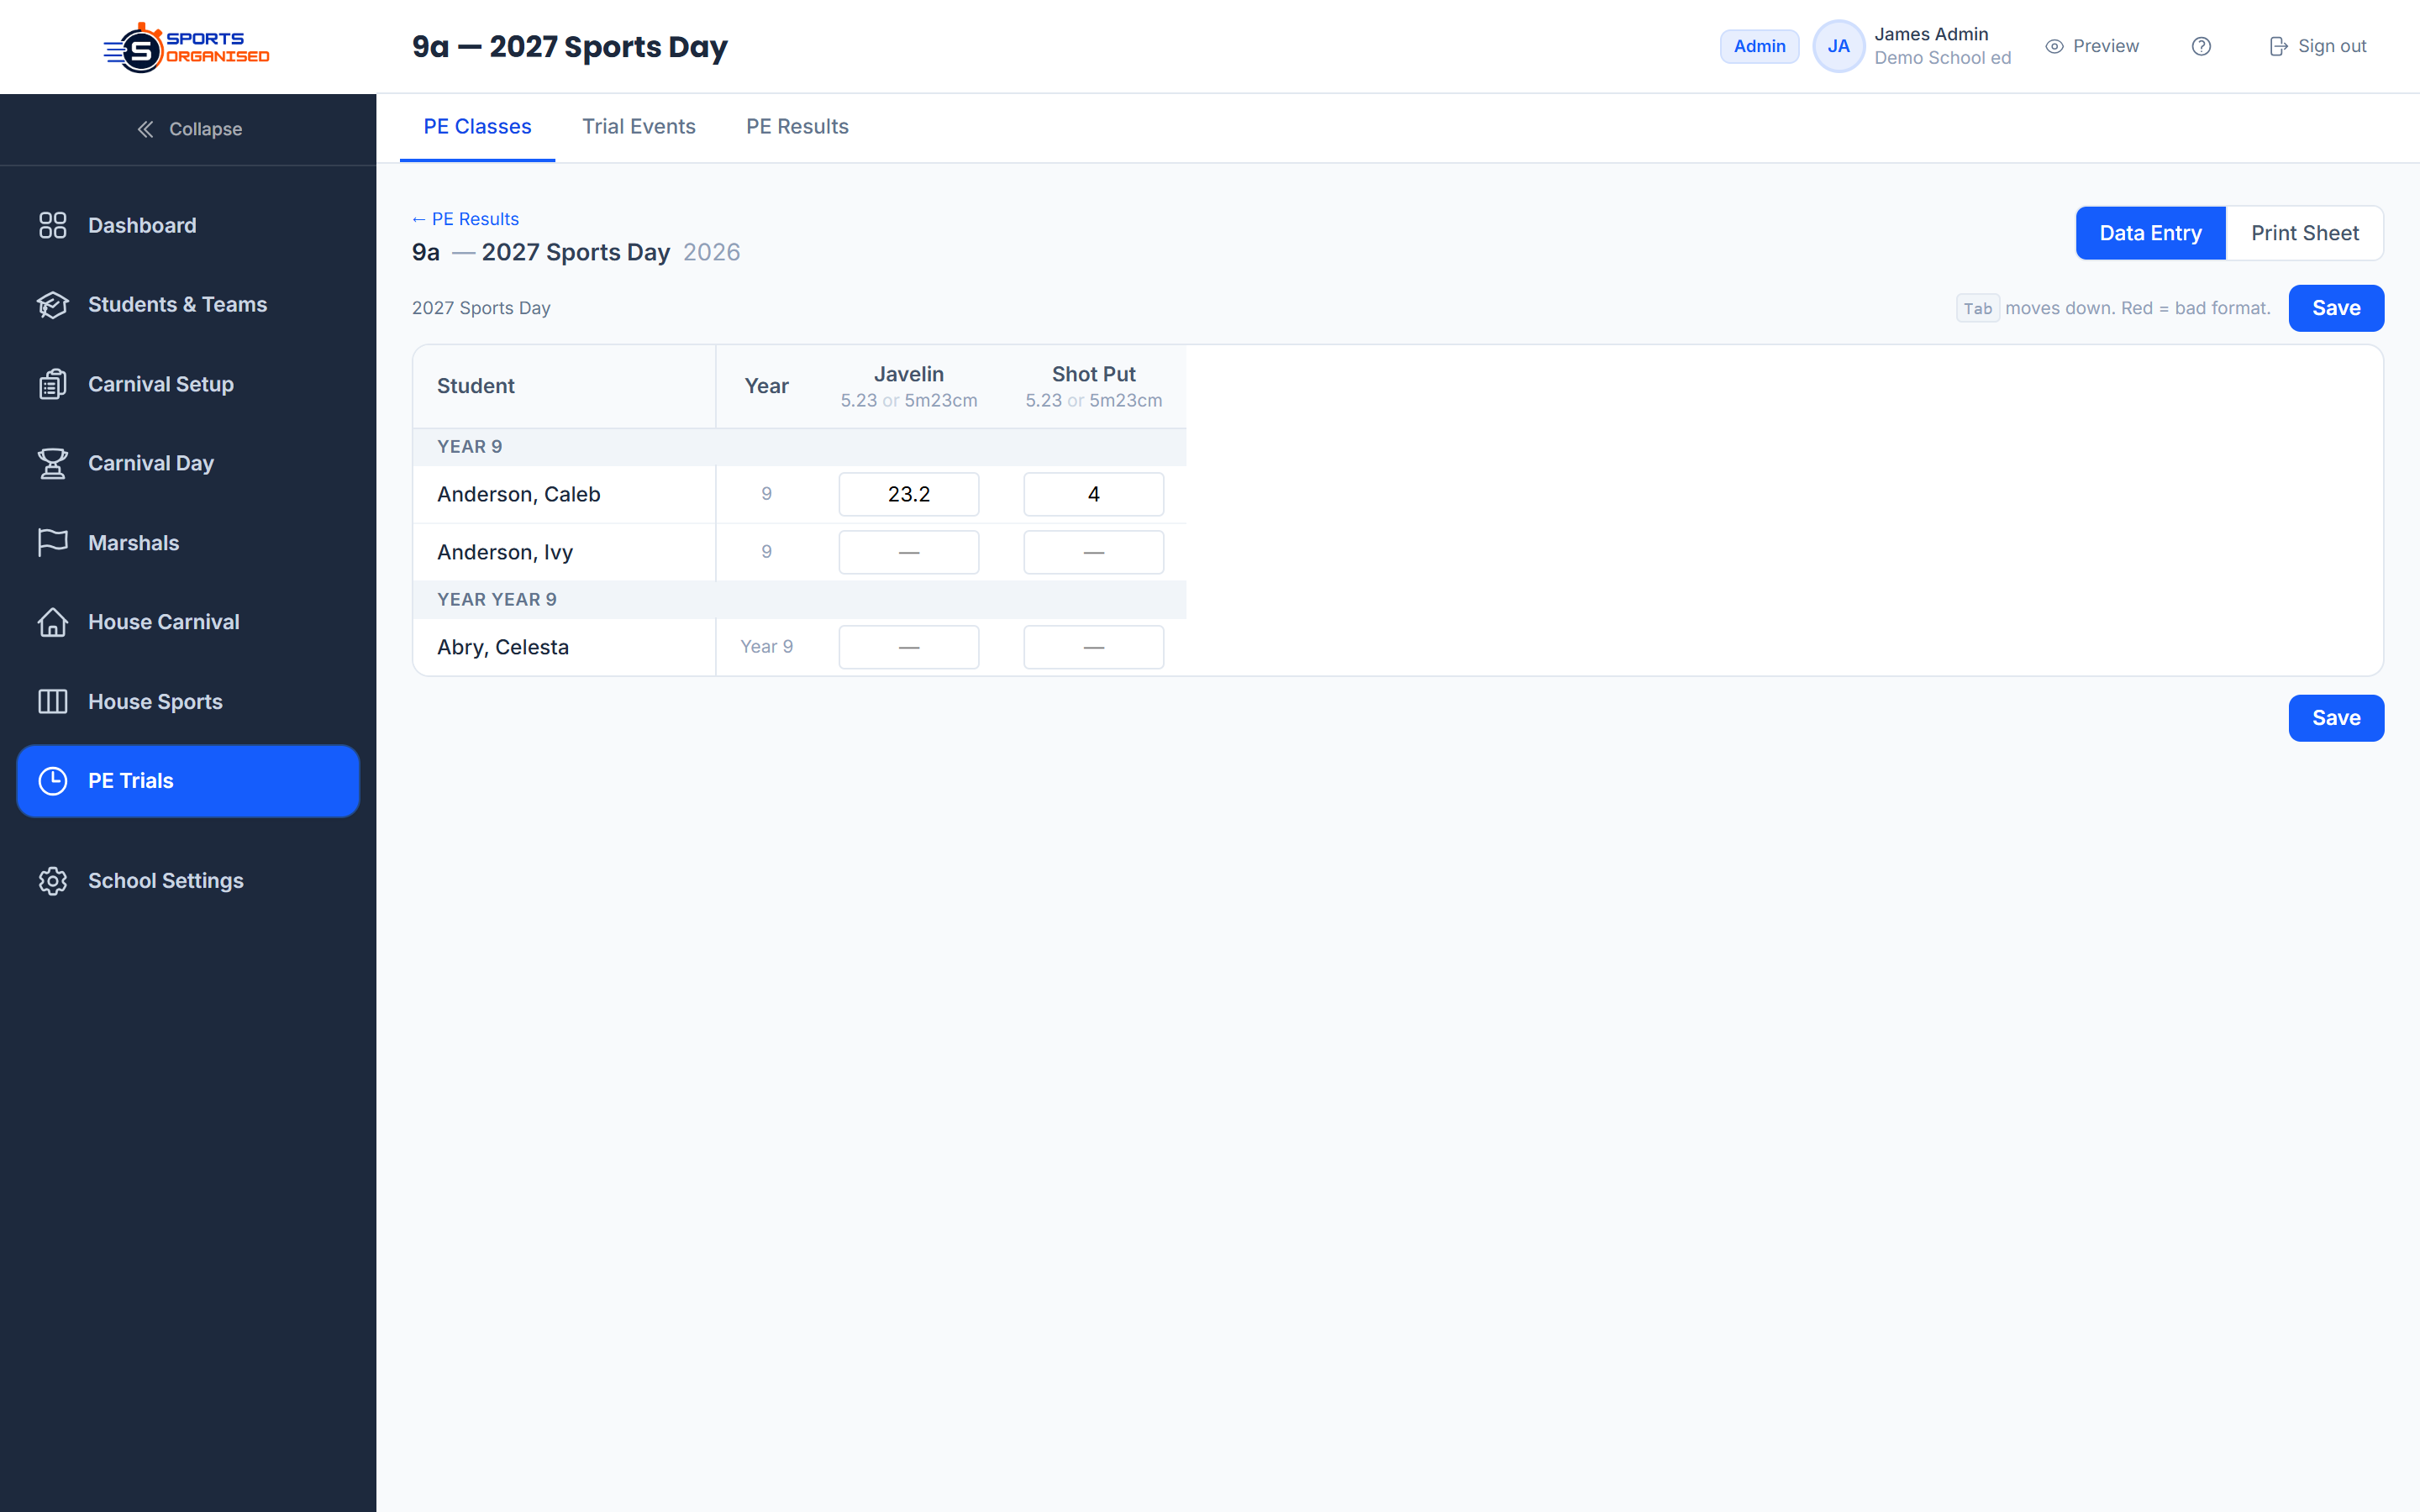Viewport: 2420px width, 1512px height.
Task: Click the Carnival Setup clipboard icon
Action: point(53,384)
